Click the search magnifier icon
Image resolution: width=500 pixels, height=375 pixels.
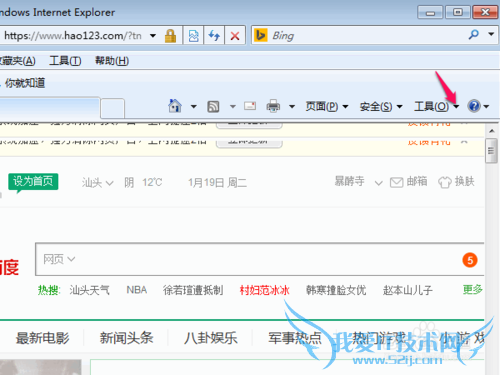coord(473,34)
